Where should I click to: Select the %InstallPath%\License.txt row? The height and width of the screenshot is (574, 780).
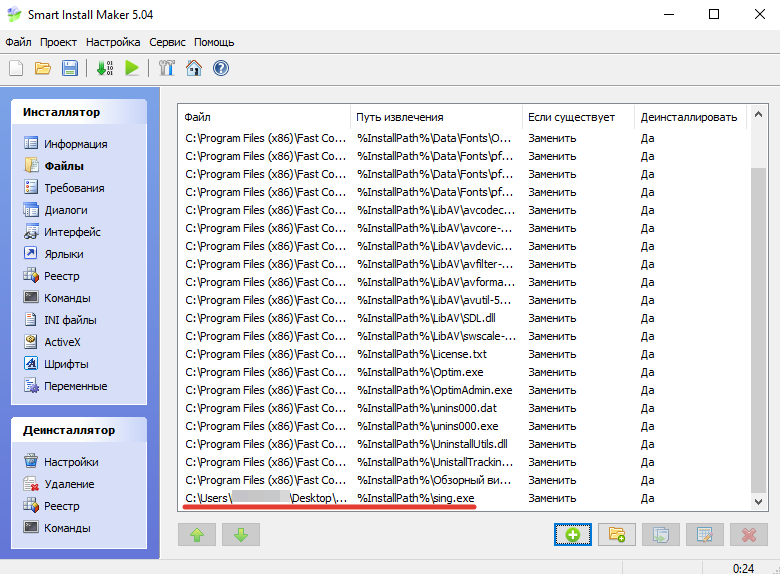pos(464,354)
